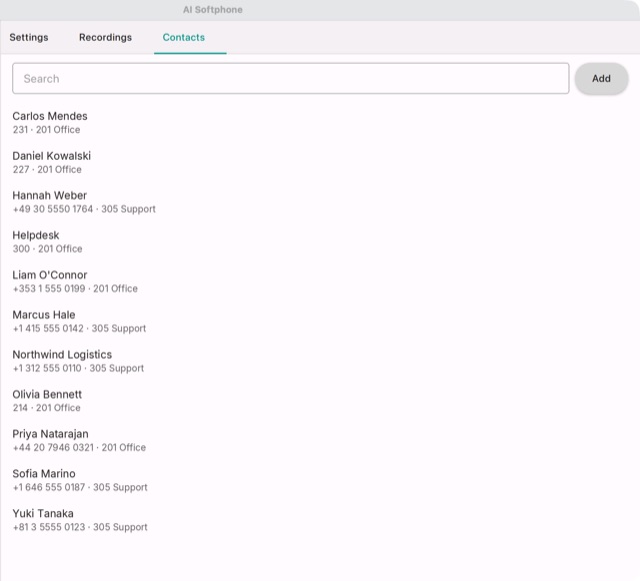The width and height of the screenshot is (640, 581).
Task: Click the Add contact button
Action: [x=601, y=78]
